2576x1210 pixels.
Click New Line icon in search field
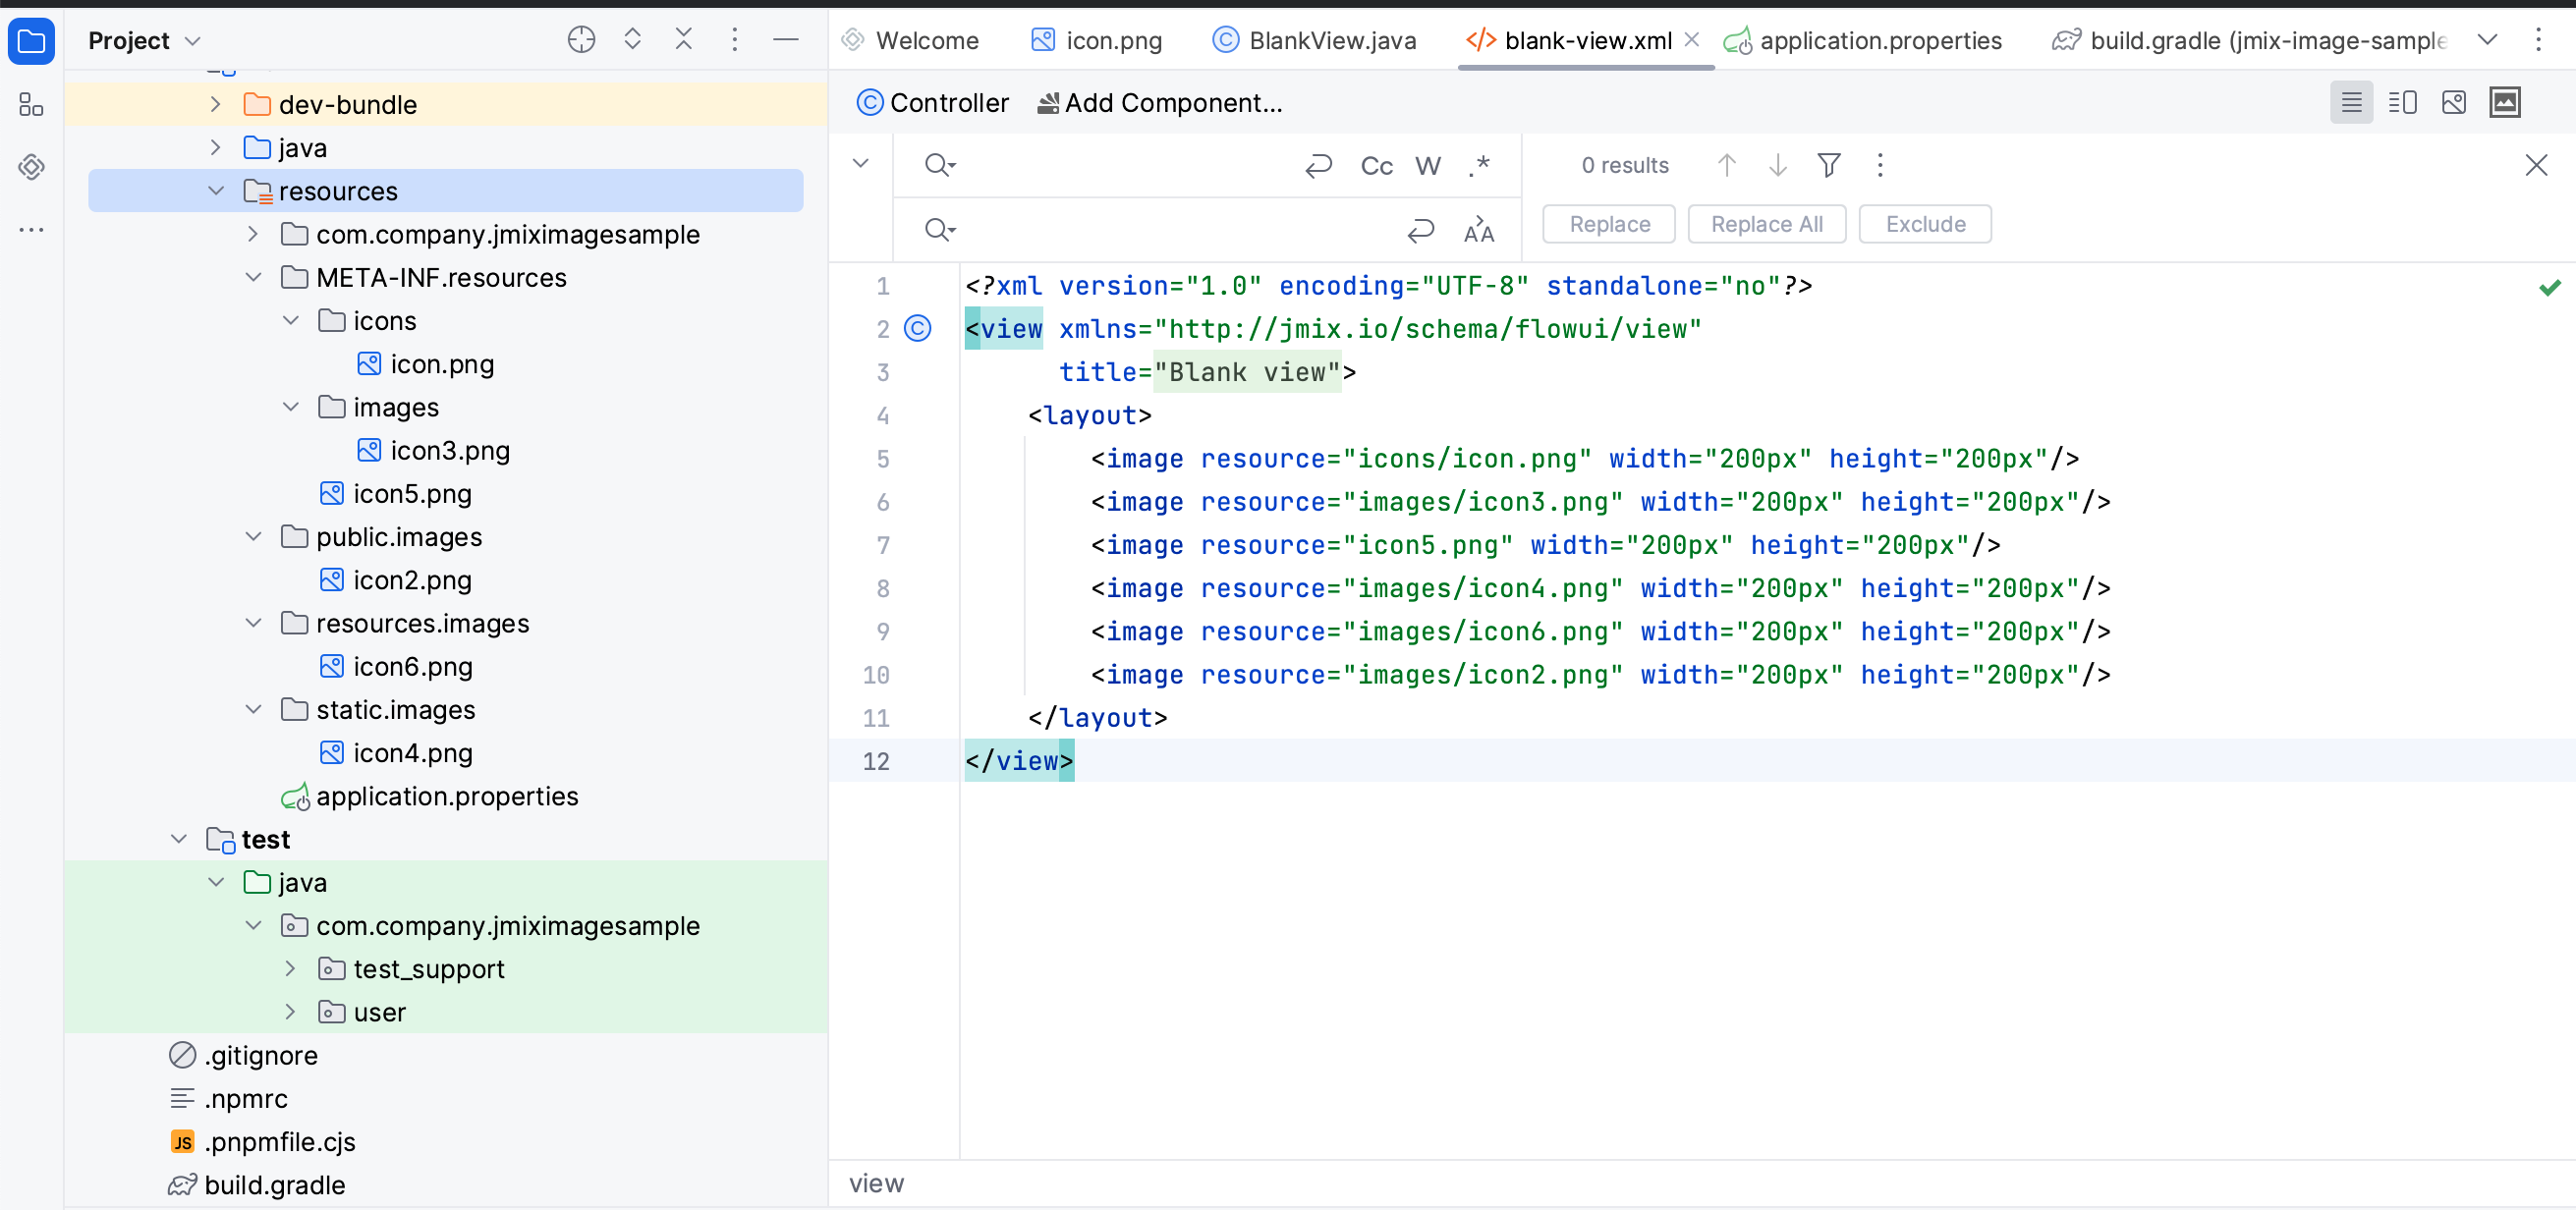click(1318, 165)
